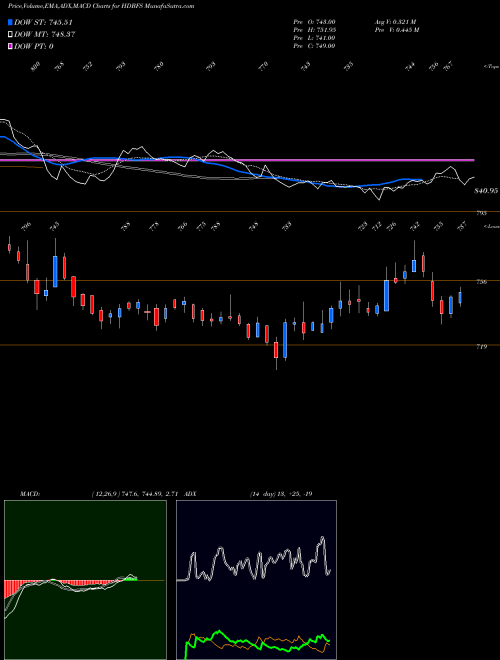Click the blue DOW ST legend swatch
500x660 pixels.
[x=11, y=22]
